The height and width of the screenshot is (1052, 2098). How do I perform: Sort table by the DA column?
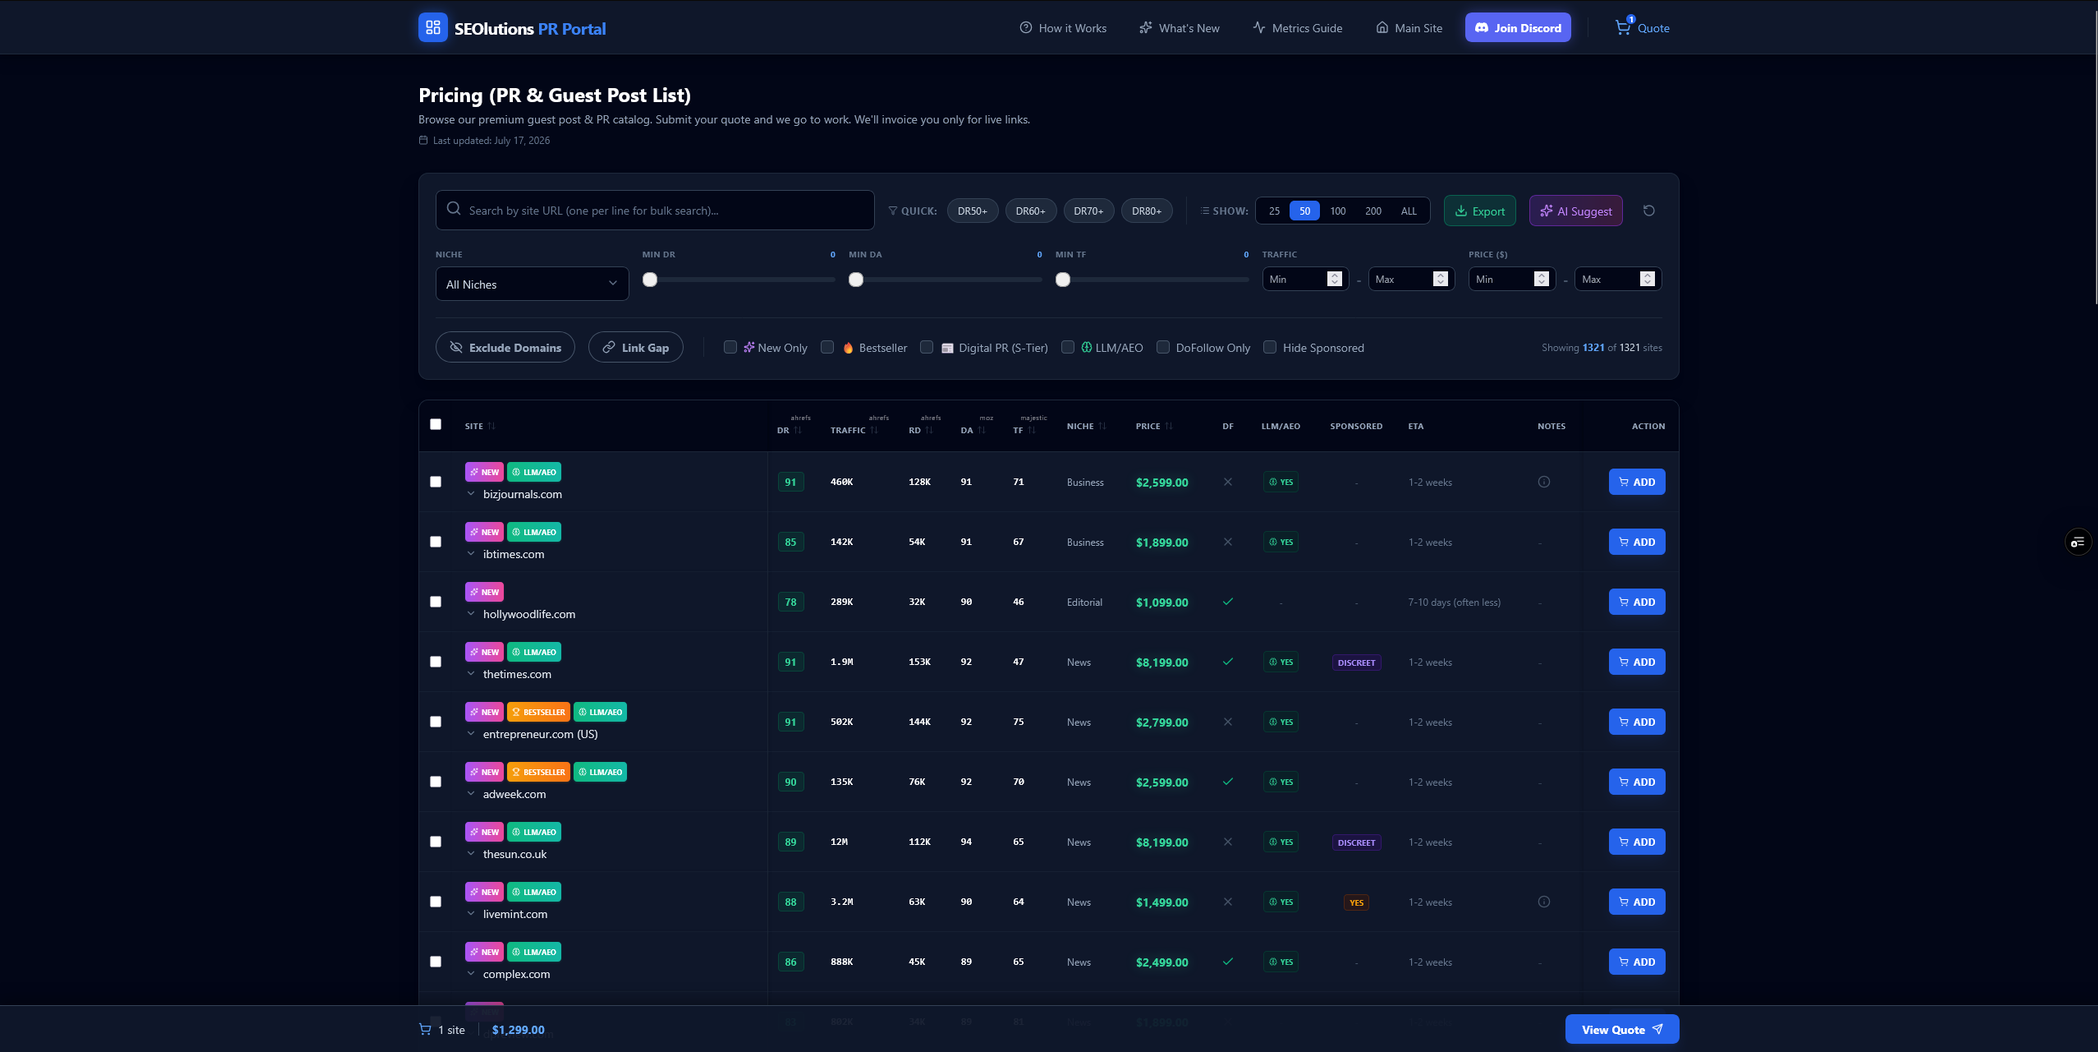[973, 430]
